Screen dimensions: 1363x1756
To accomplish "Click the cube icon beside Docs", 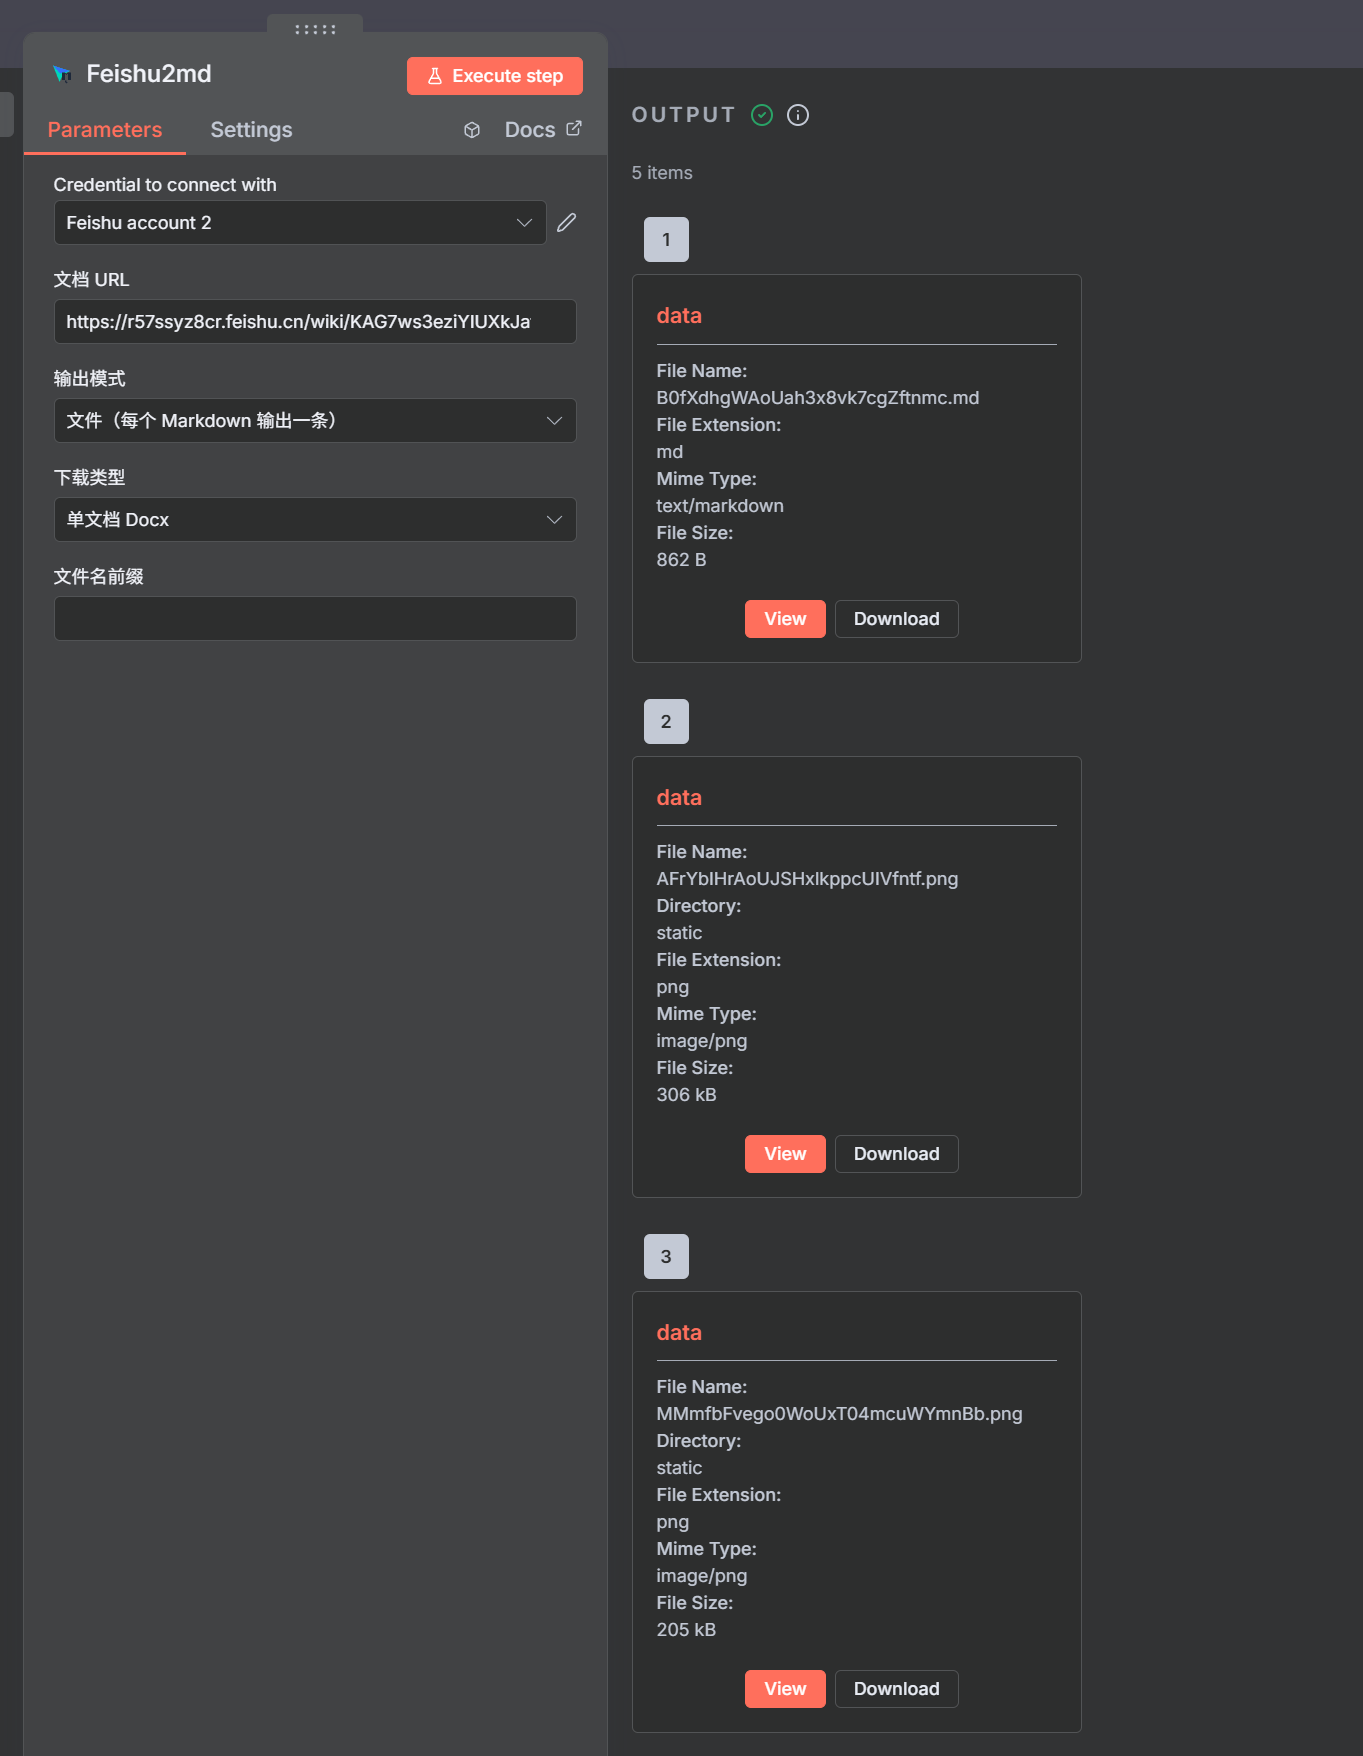I will [x=472, y=130].
